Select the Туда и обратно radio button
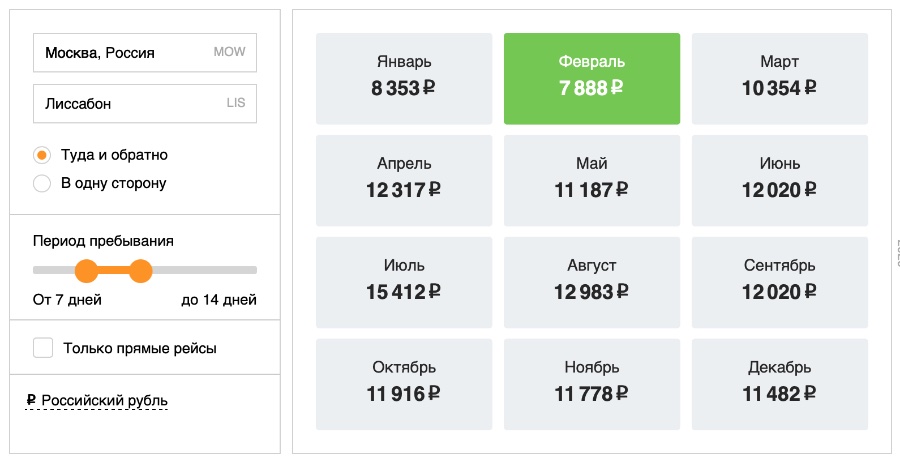 42,155
